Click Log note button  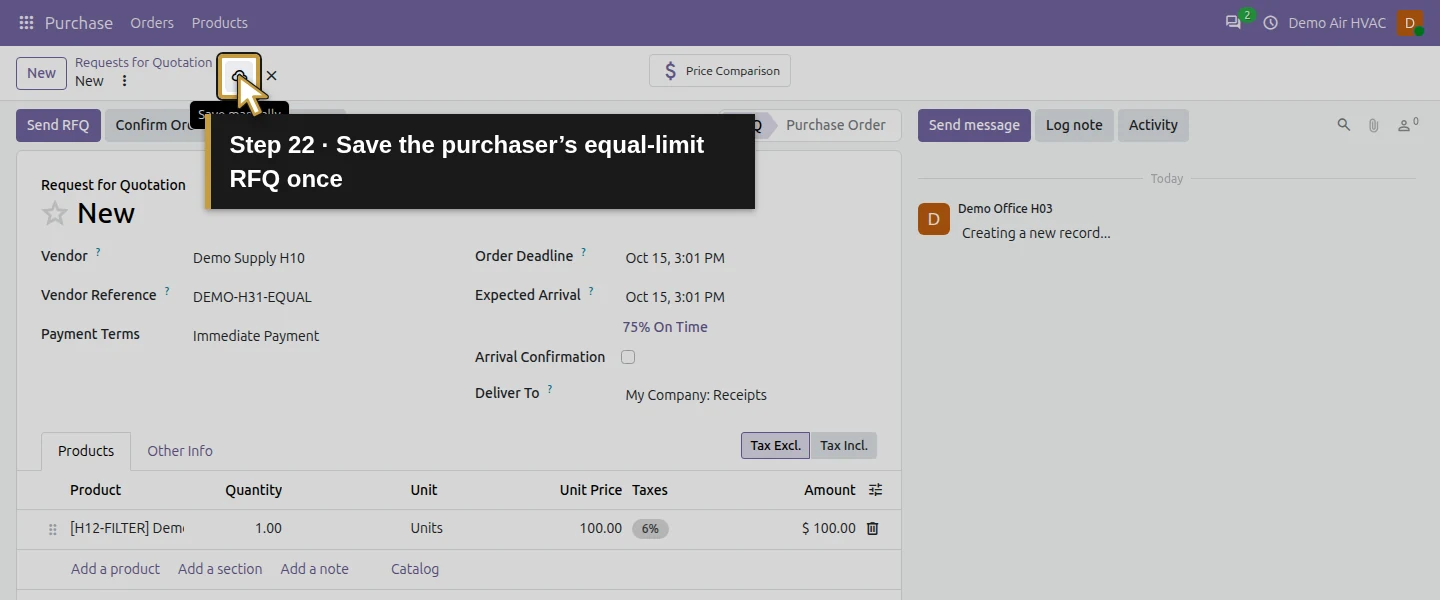1074,125
